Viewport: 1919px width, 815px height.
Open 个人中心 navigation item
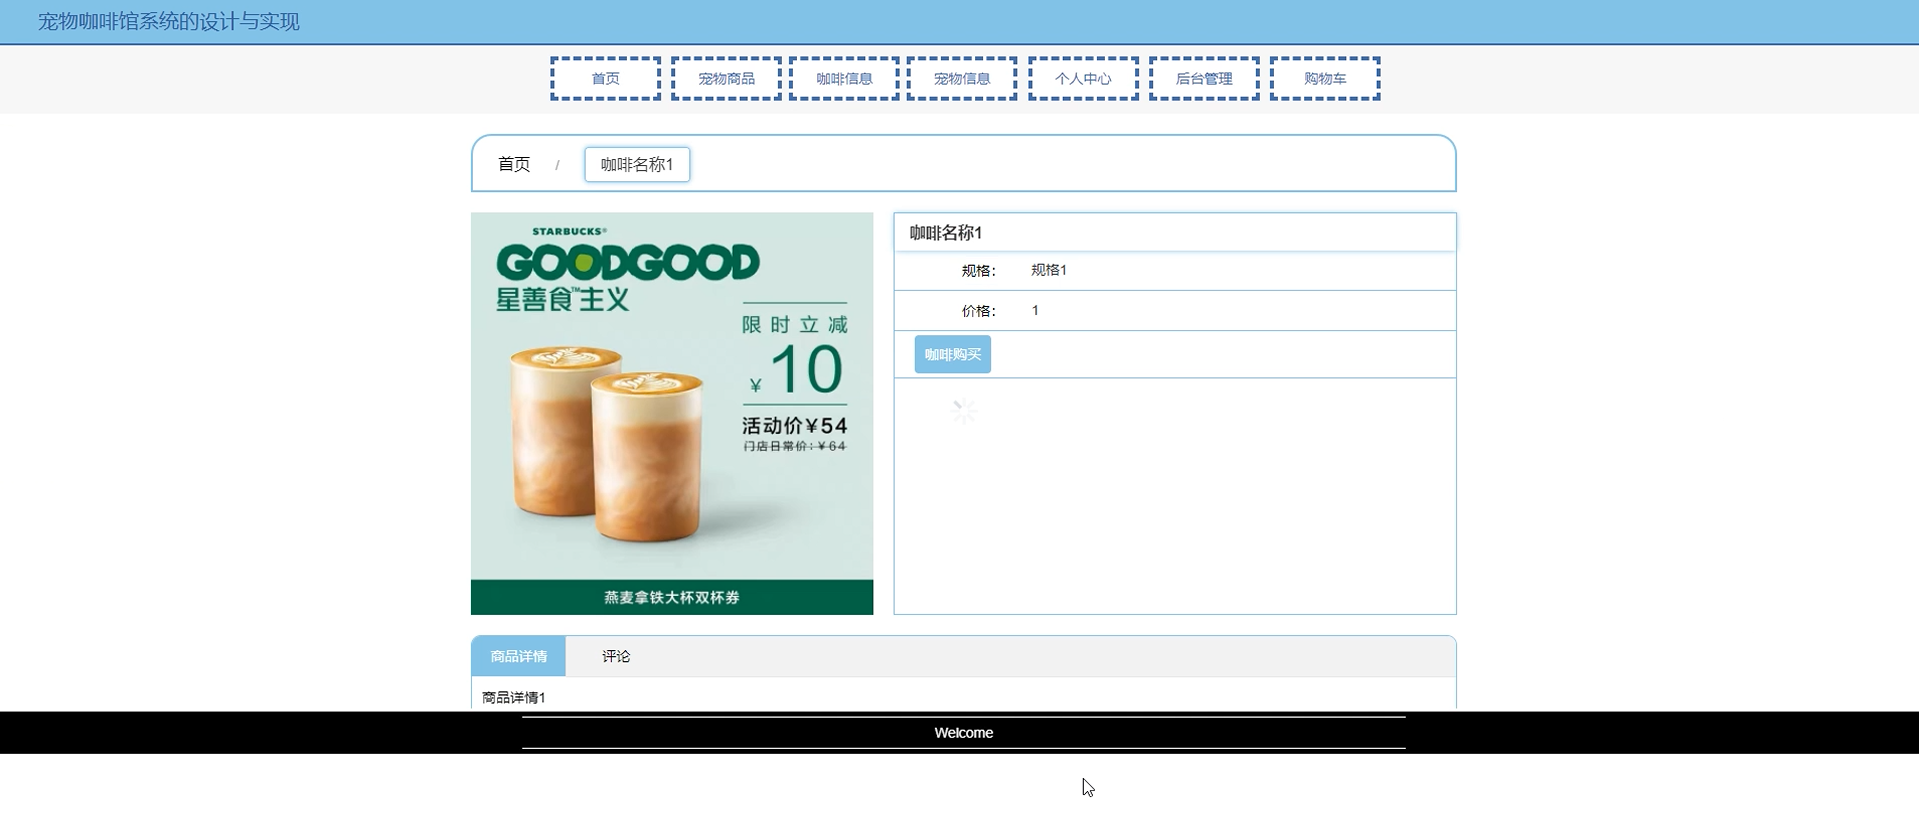tap(1083, 78)
